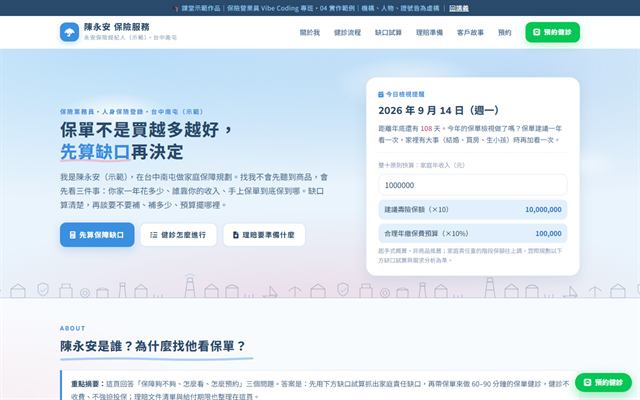640x400 pixels.
Task: Click 建議壽險保額 result value 10,000,000
Action: [x=543, y=209]
